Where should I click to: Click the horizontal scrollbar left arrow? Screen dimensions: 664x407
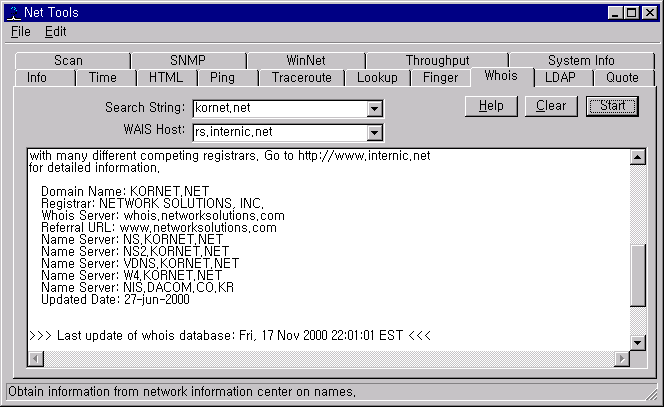[36, 359]
